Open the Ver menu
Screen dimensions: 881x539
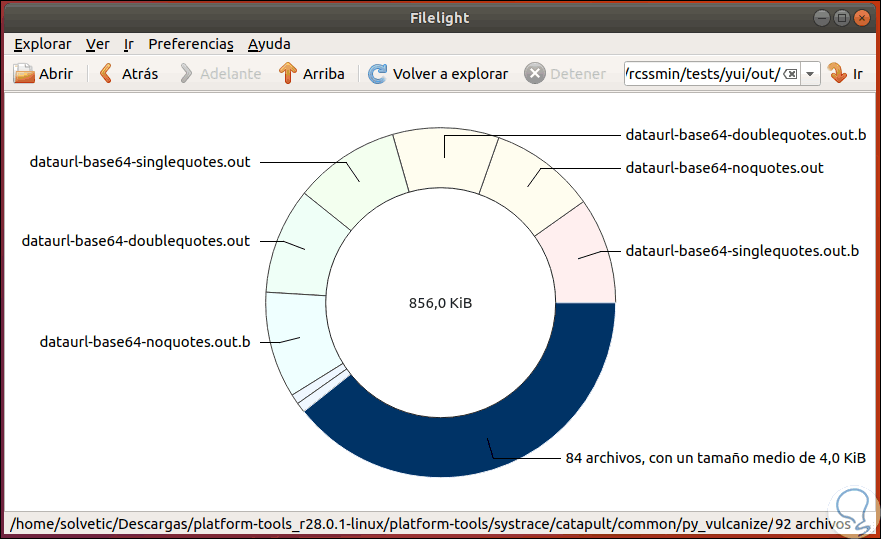98,44
